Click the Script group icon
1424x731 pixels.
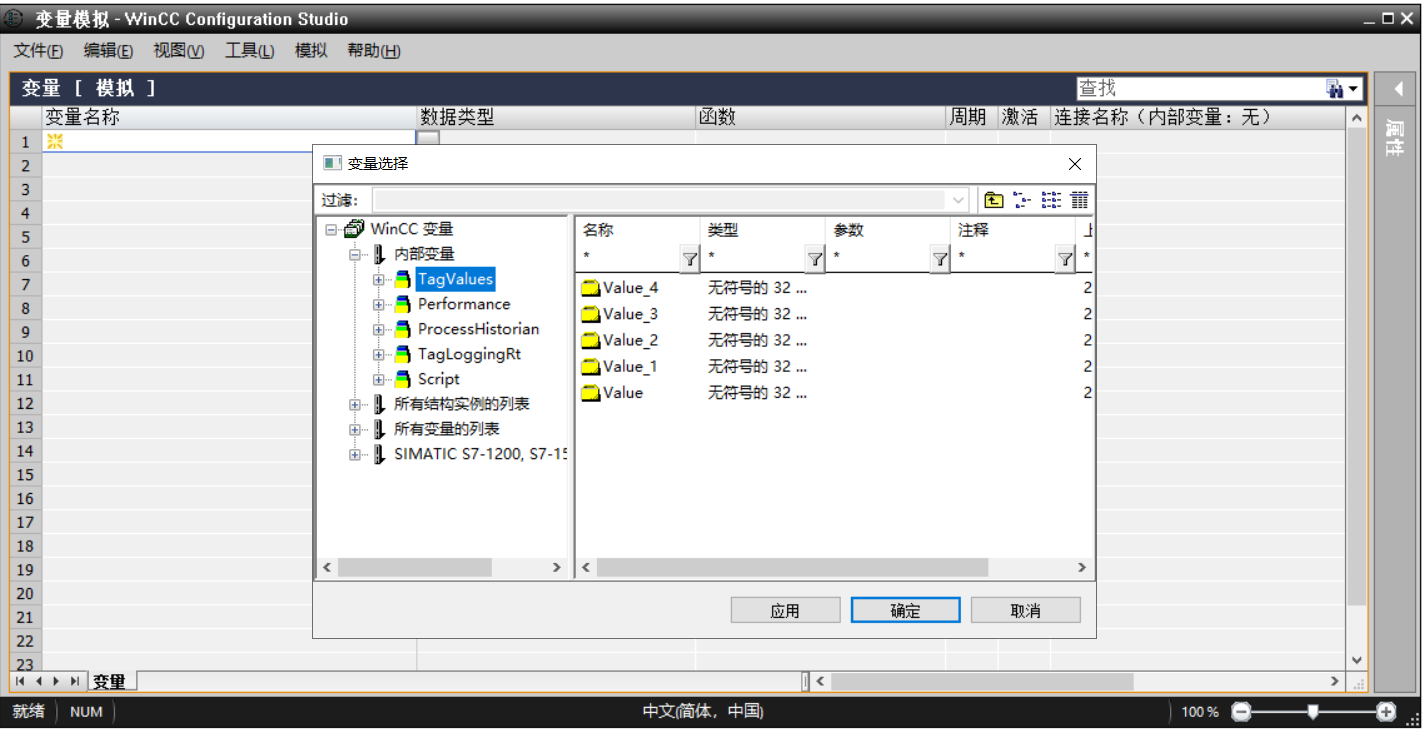[402, 379]
